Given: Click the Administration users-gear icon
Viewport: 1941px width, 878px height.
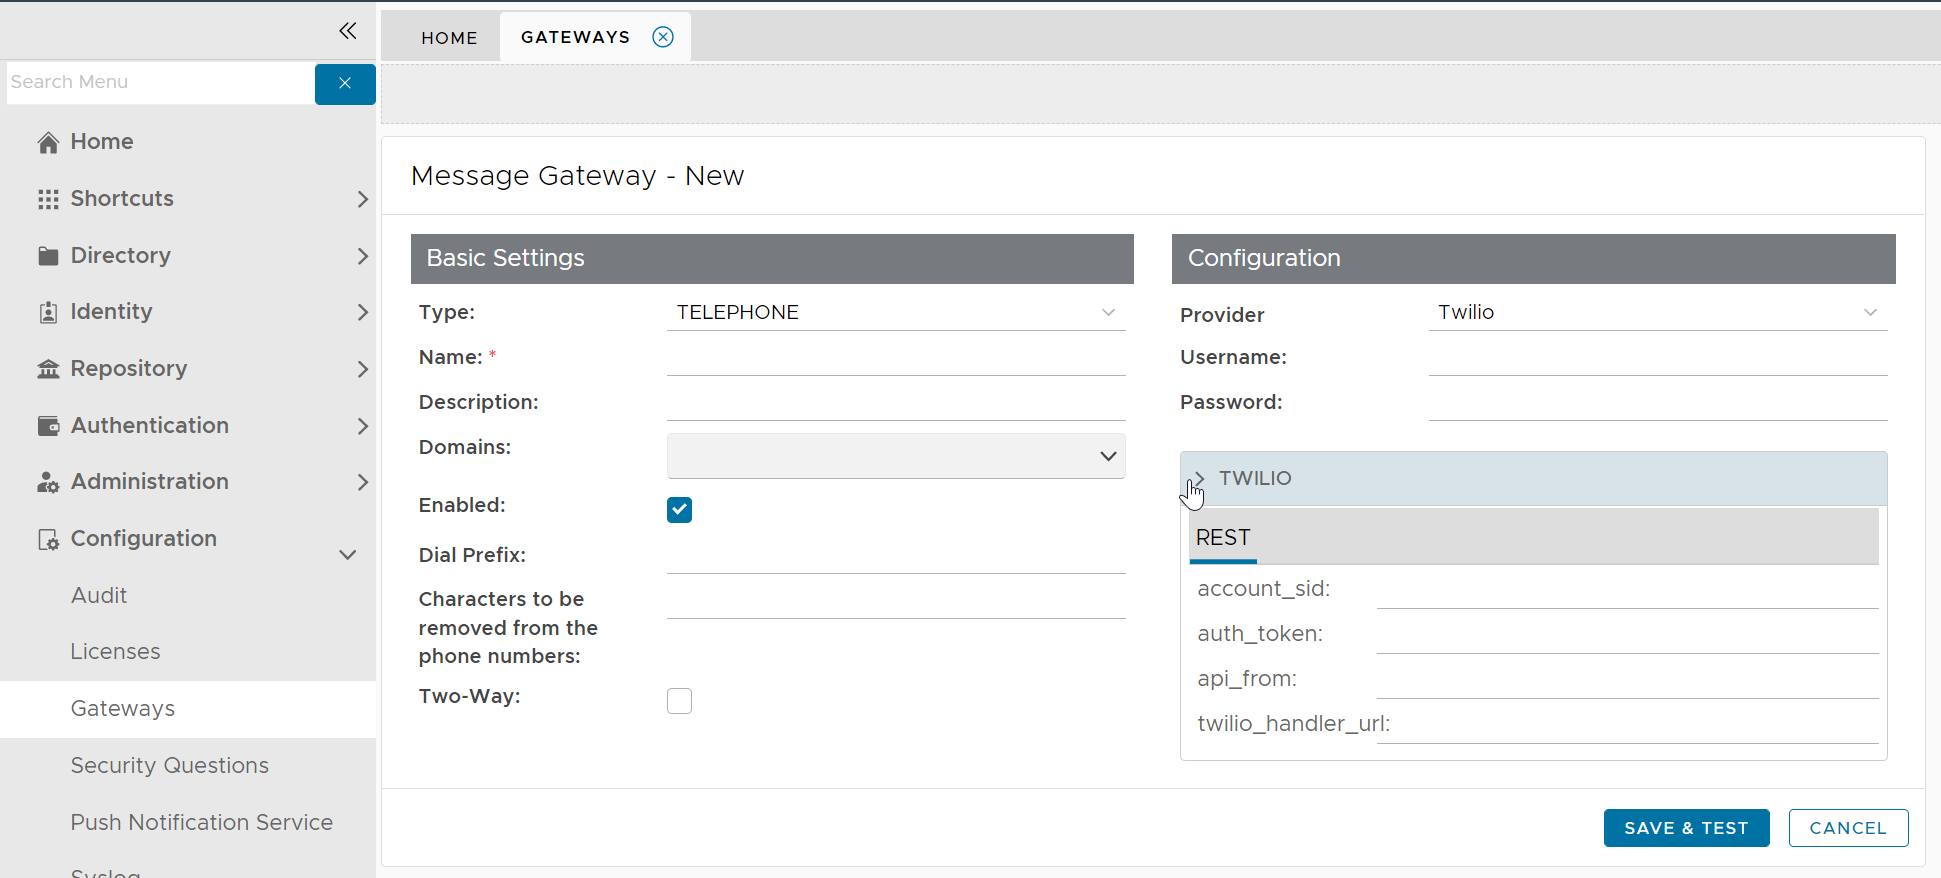Looking at the screenshot, I should point(48,483).
